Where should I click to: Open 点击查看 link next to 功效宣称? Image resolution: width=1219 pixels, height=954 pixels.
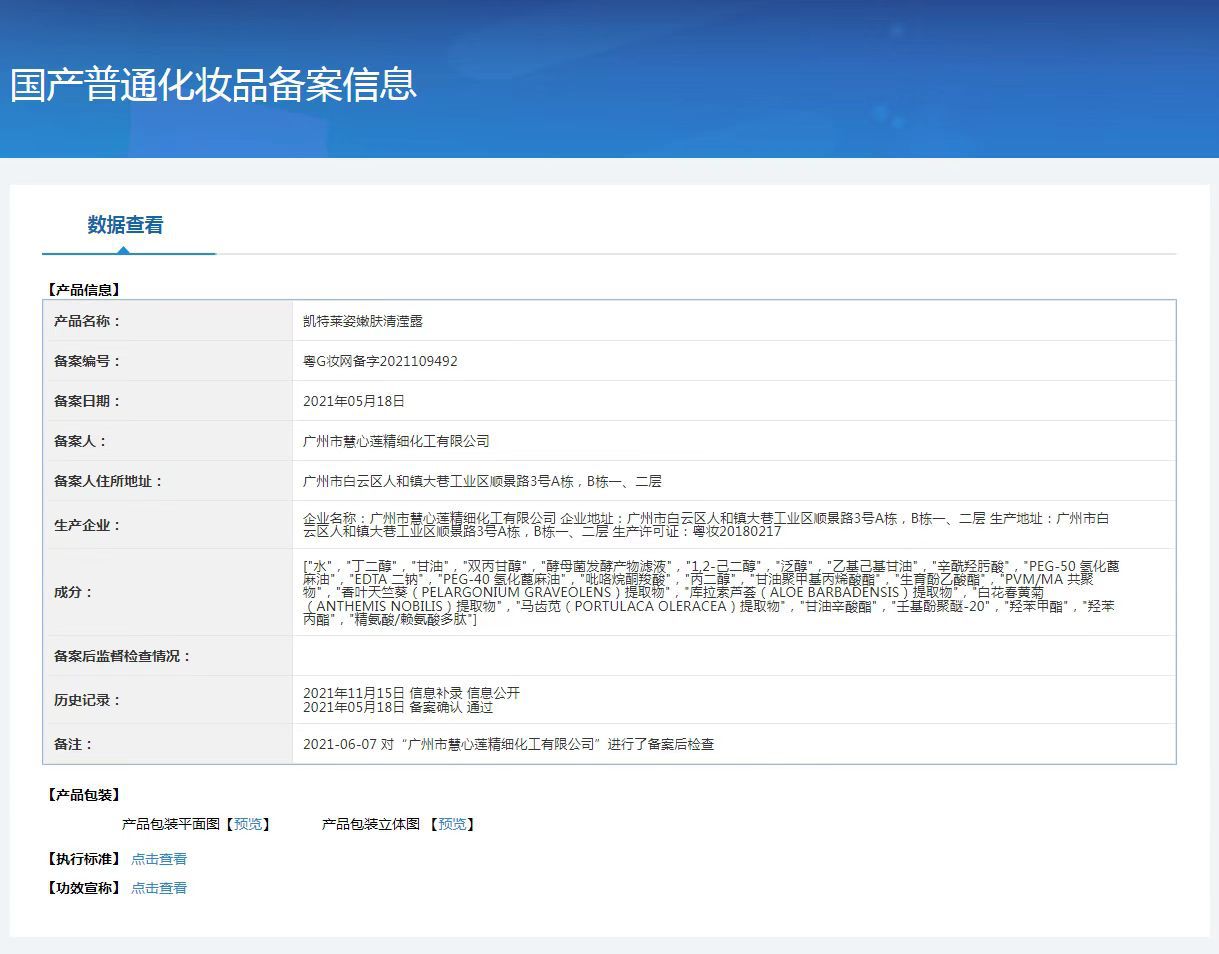click(x=159, y=888)
